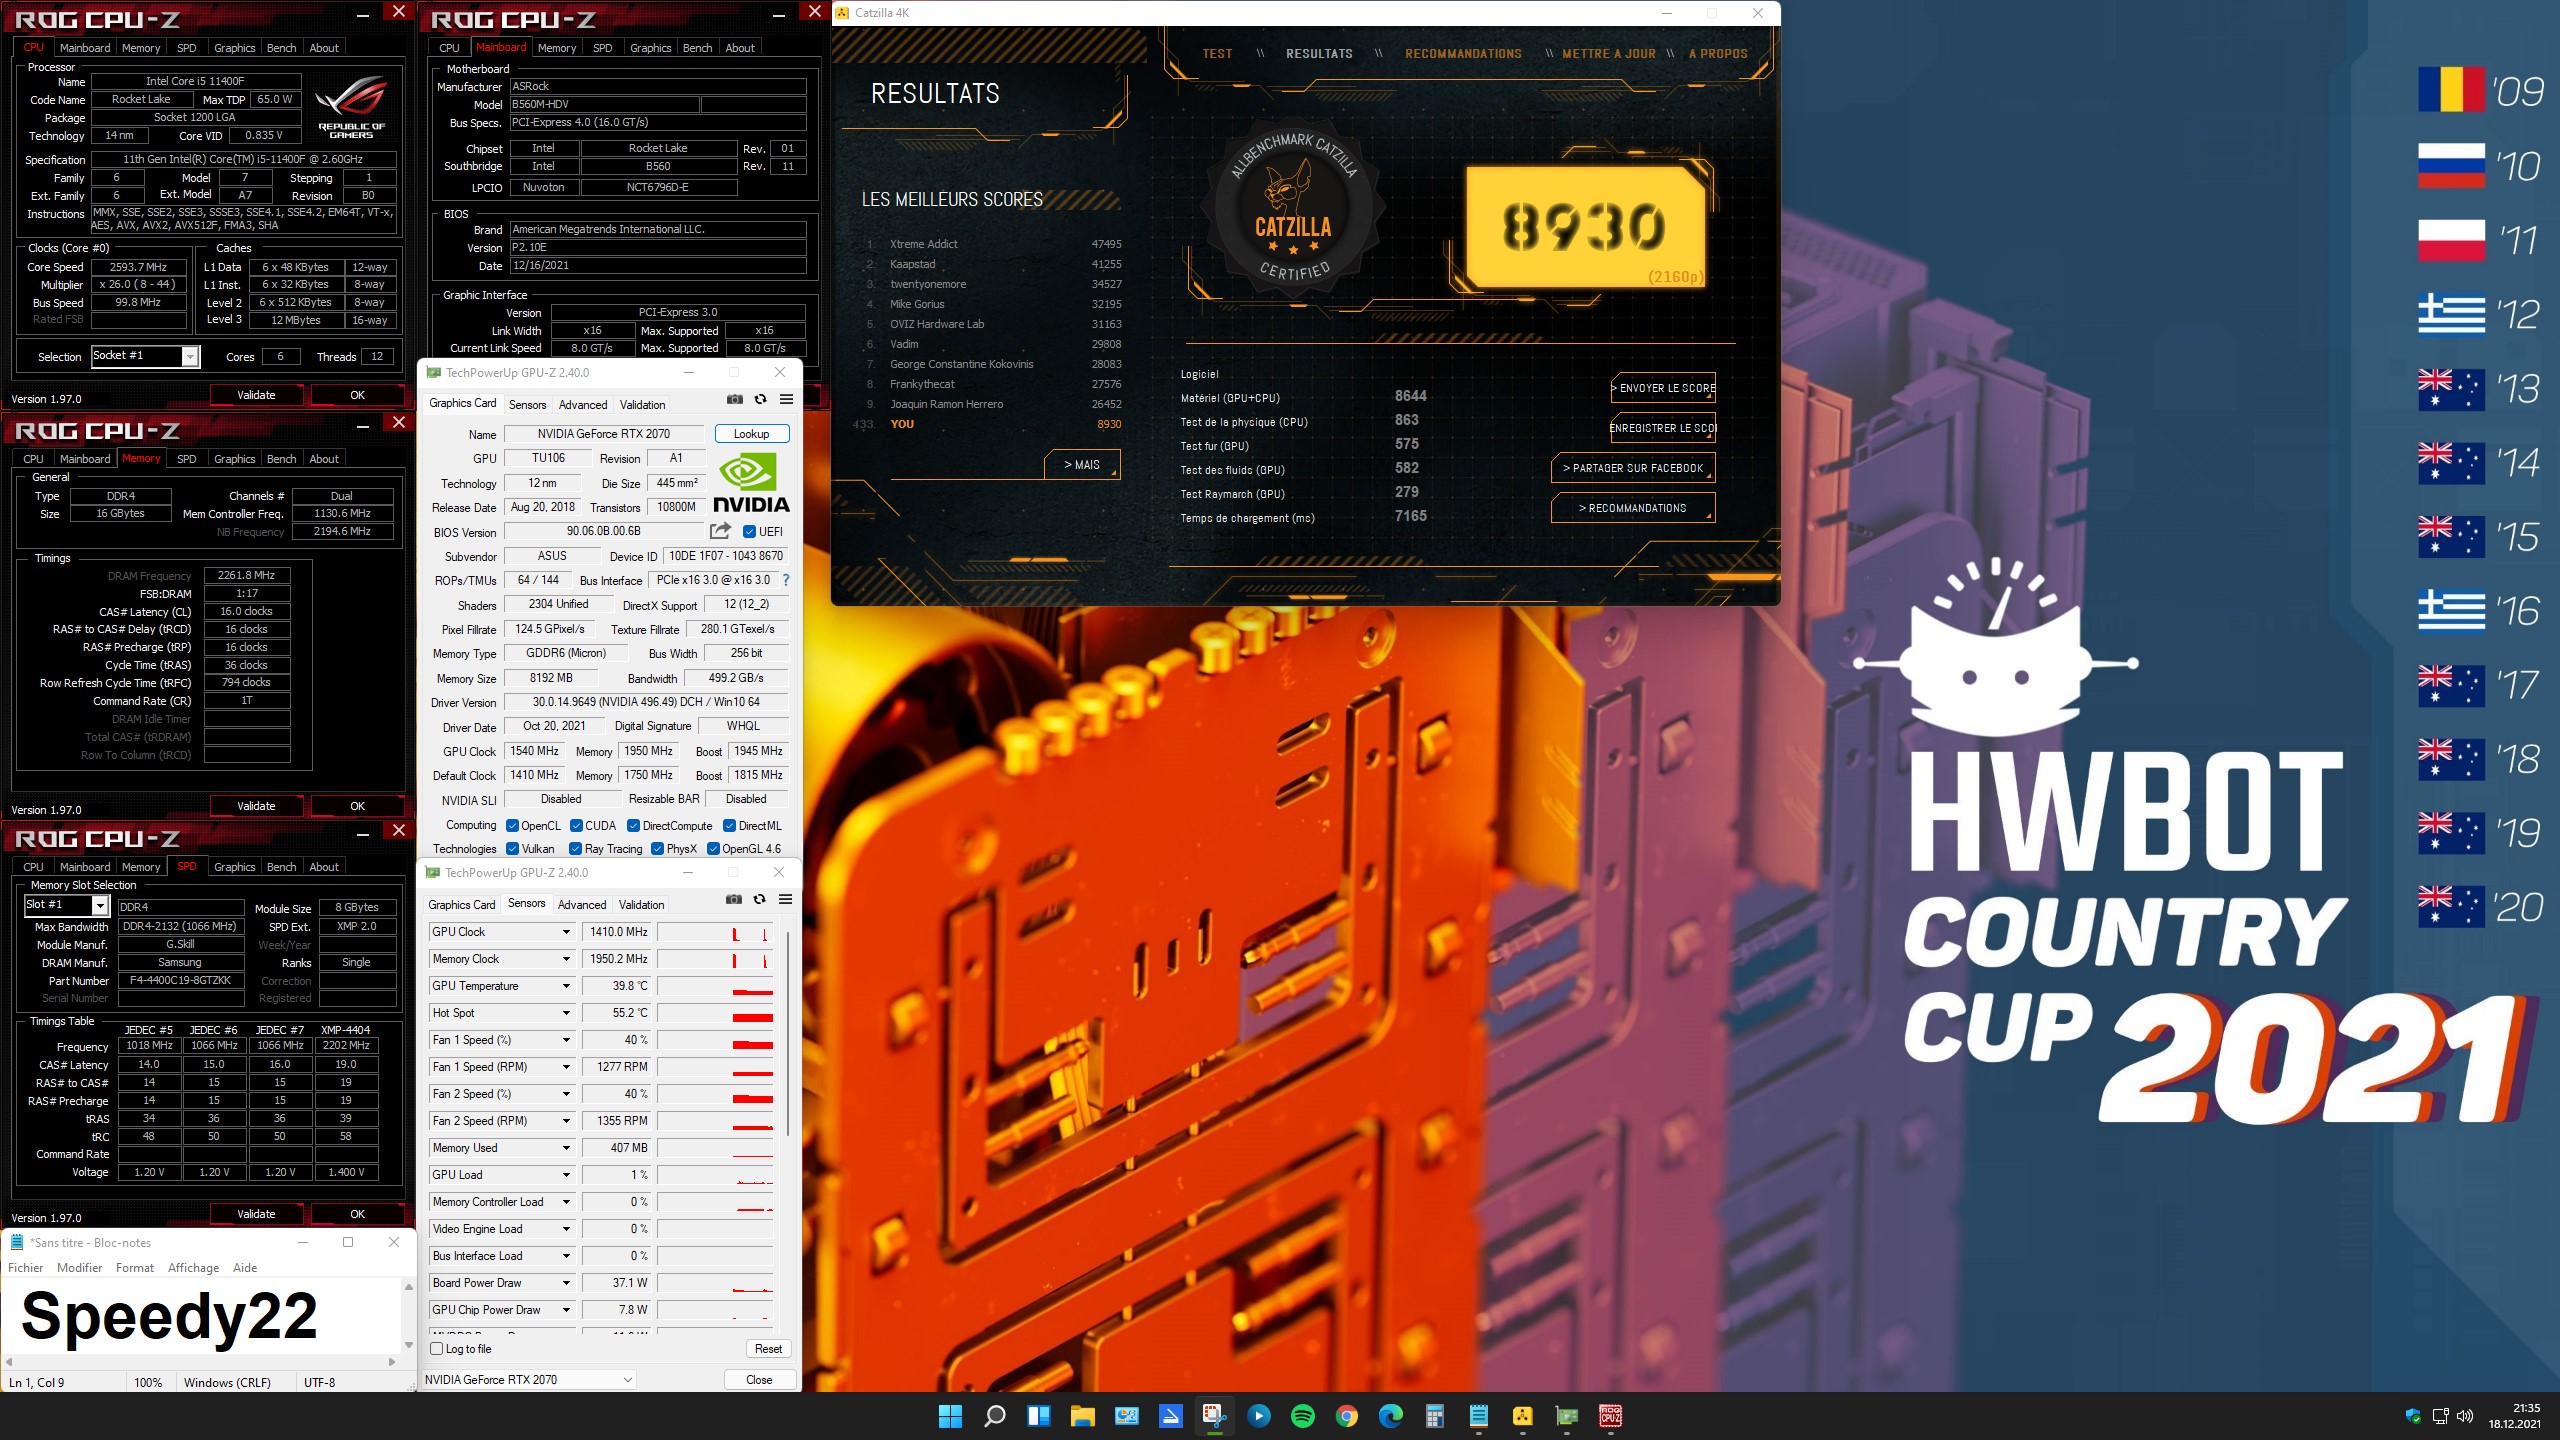The width and height of the screenshot is (2560, 1440).
Task: Open the Widgets panel from the taskbar
Action: (x=1038, y=1416)
